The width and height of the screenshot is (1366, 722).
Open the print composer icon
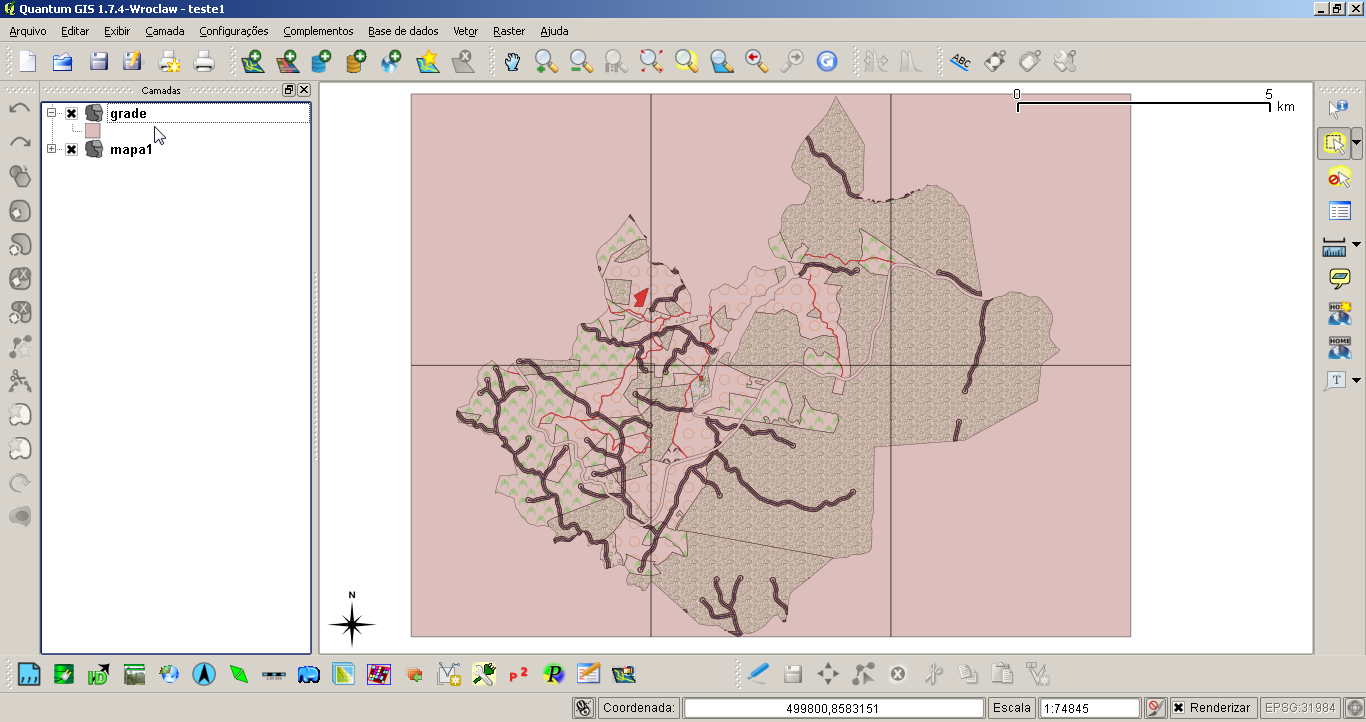169,62
